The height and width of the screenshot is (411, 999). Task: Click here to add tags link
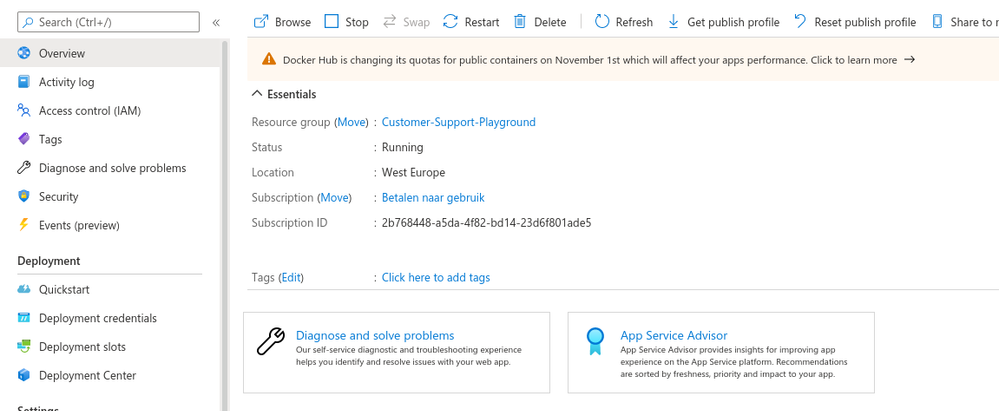(x=435, y=277)
